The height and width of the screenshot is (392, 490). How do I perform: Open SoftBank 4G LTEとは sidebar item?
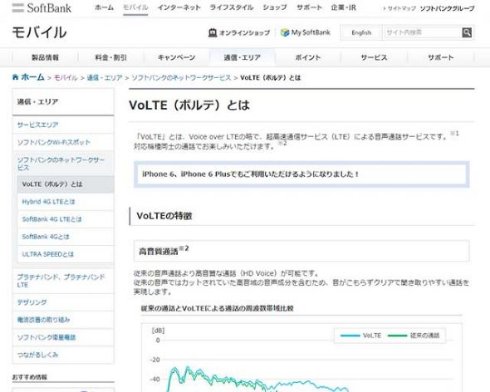coord(65,219)
